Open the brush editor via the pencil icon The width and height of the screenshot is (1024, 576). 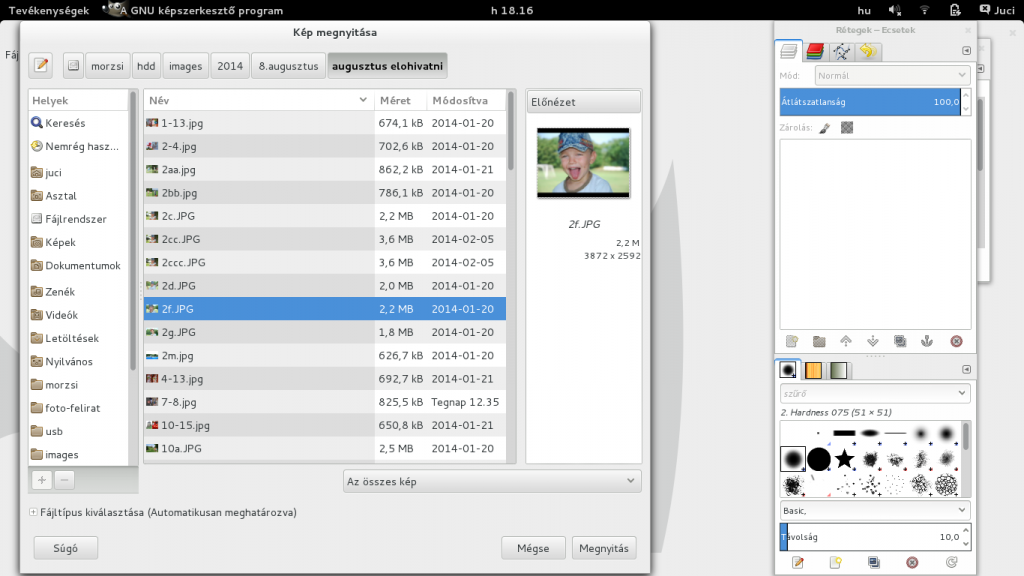[x=798, y=562]
